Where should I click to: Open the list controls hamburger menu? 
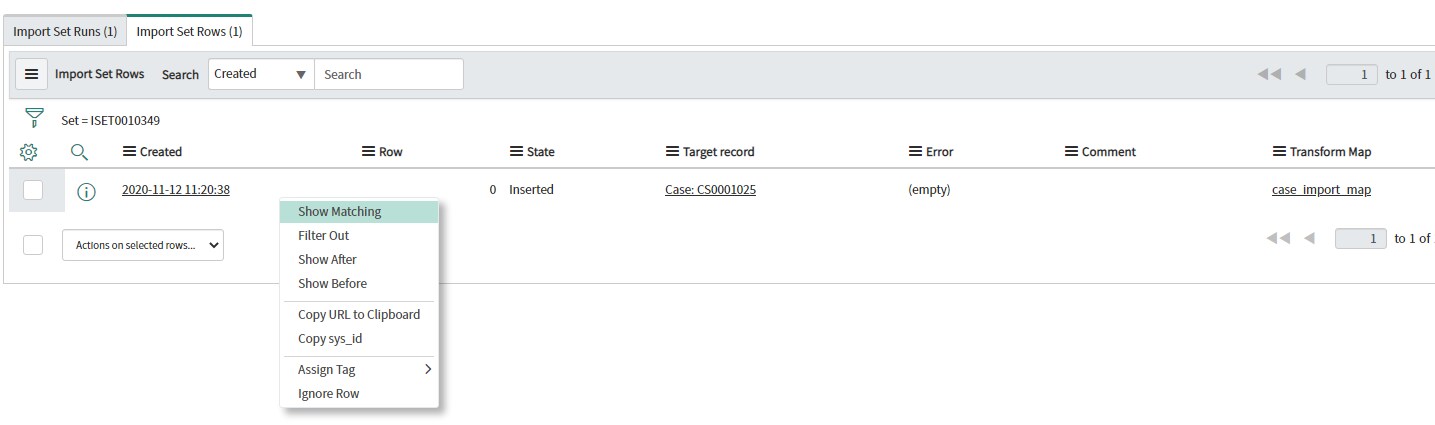(x=31, y=74)
